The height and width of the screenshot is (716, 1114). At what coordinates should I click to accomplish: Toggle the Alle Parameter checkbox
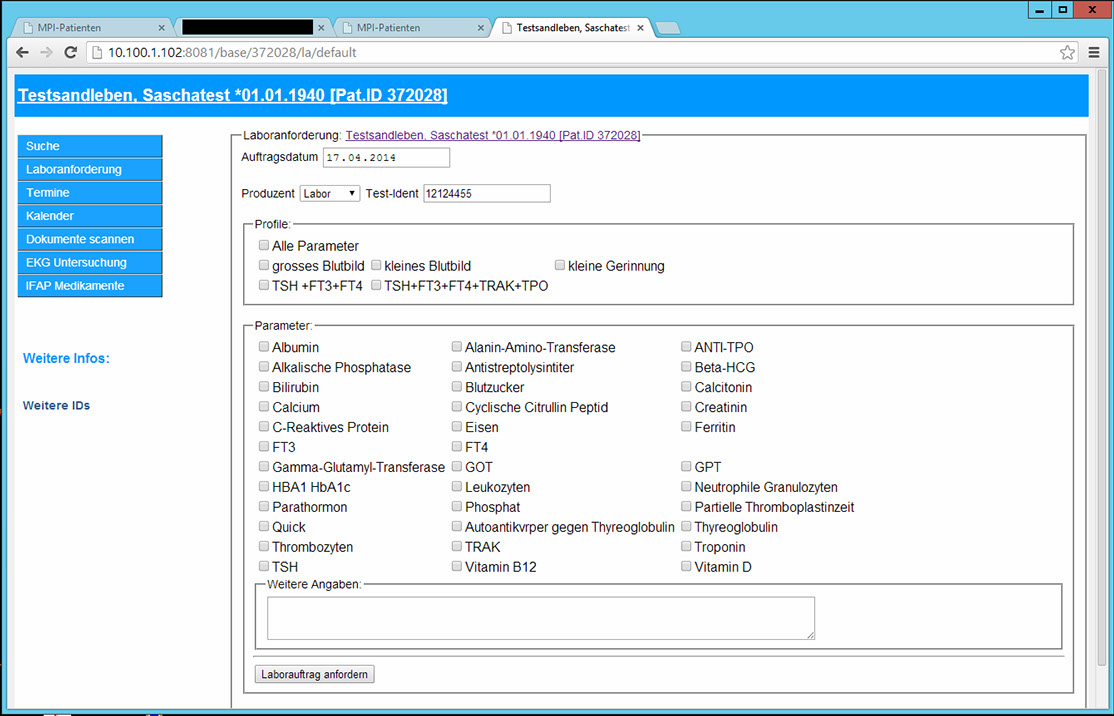click(x=264, y=246)
